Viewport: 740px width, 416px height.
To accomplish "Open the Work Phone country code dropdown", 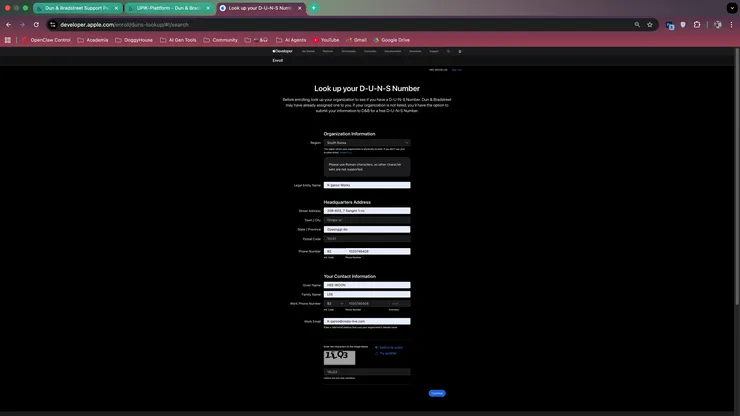I will pos(334,303).
